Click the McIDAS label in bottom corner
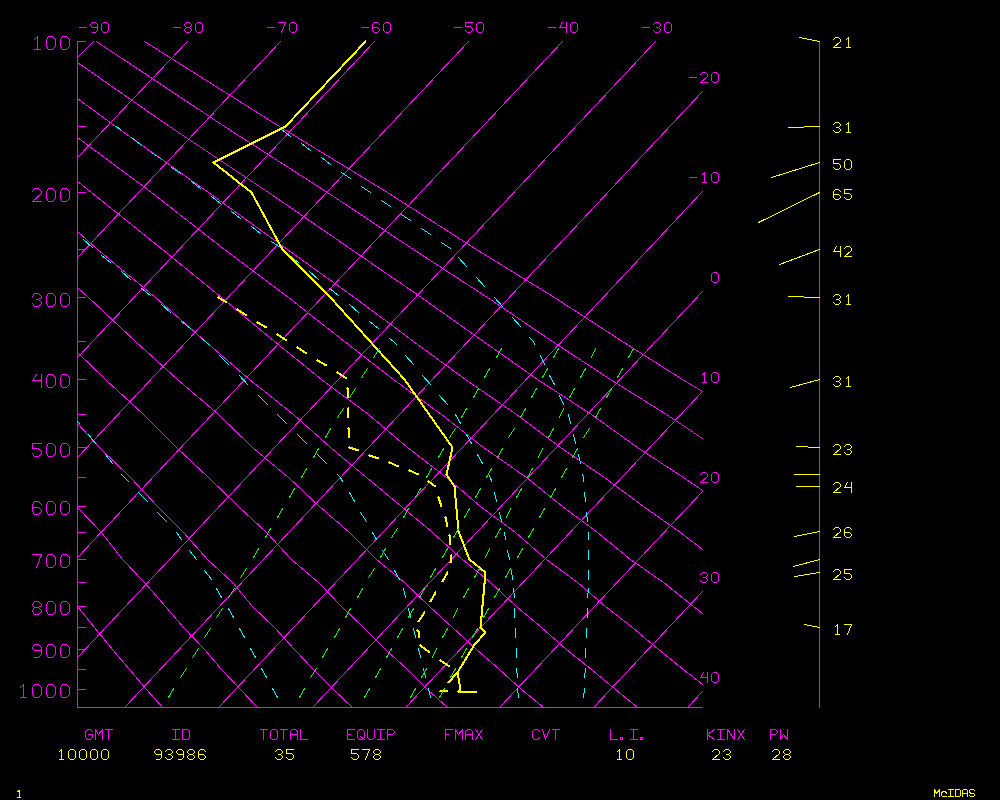Image resolution: width=1000 pixels, height=800 pixels. click(954, 792)
